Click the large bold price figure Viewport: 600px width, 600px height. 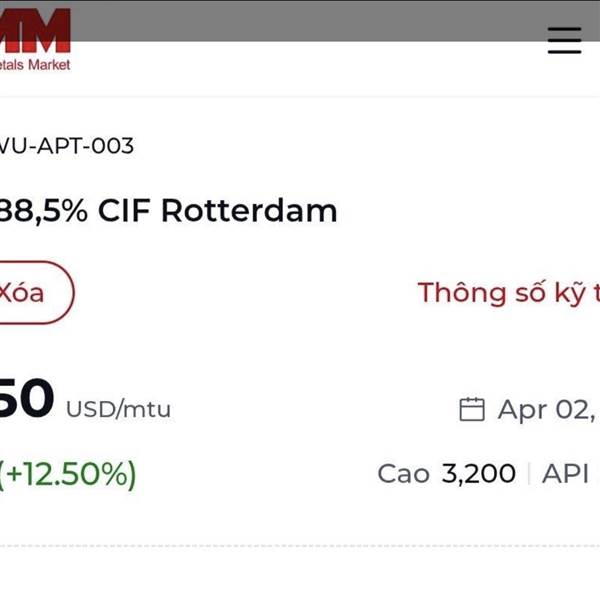pyautogui.click(x=26, y=400)
